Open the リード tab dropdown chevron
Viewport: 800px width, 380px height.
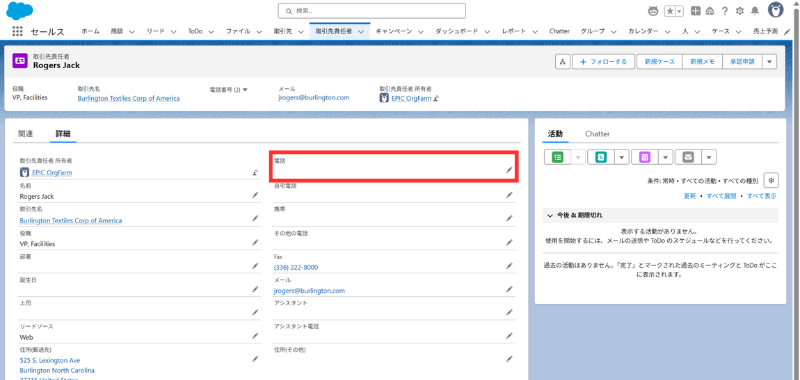point(173,32)
